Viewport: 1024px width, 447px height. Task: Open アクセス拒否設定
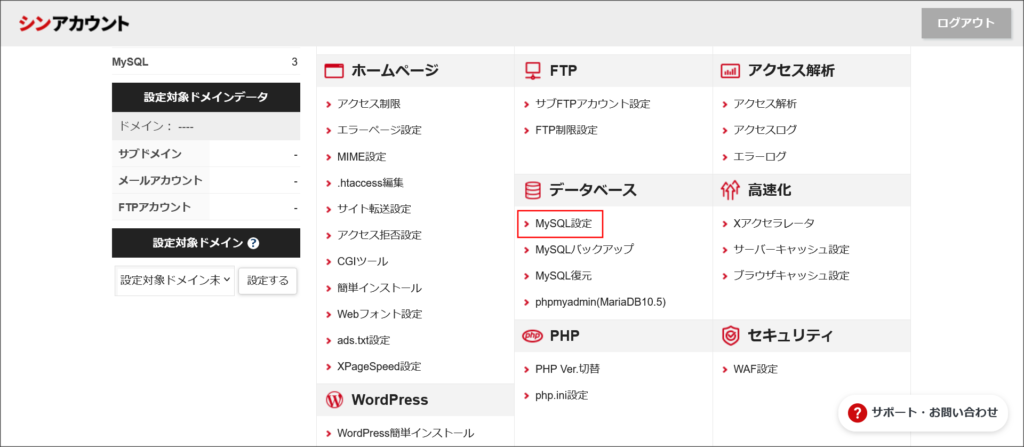point(379,235)
